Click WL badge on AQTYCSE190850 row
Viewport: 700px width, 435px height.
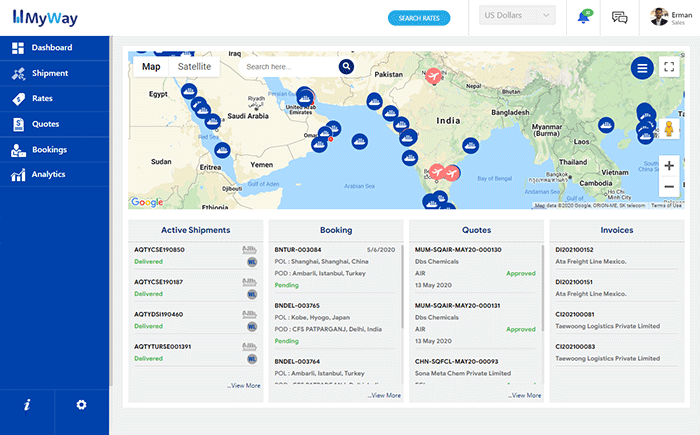252,262
